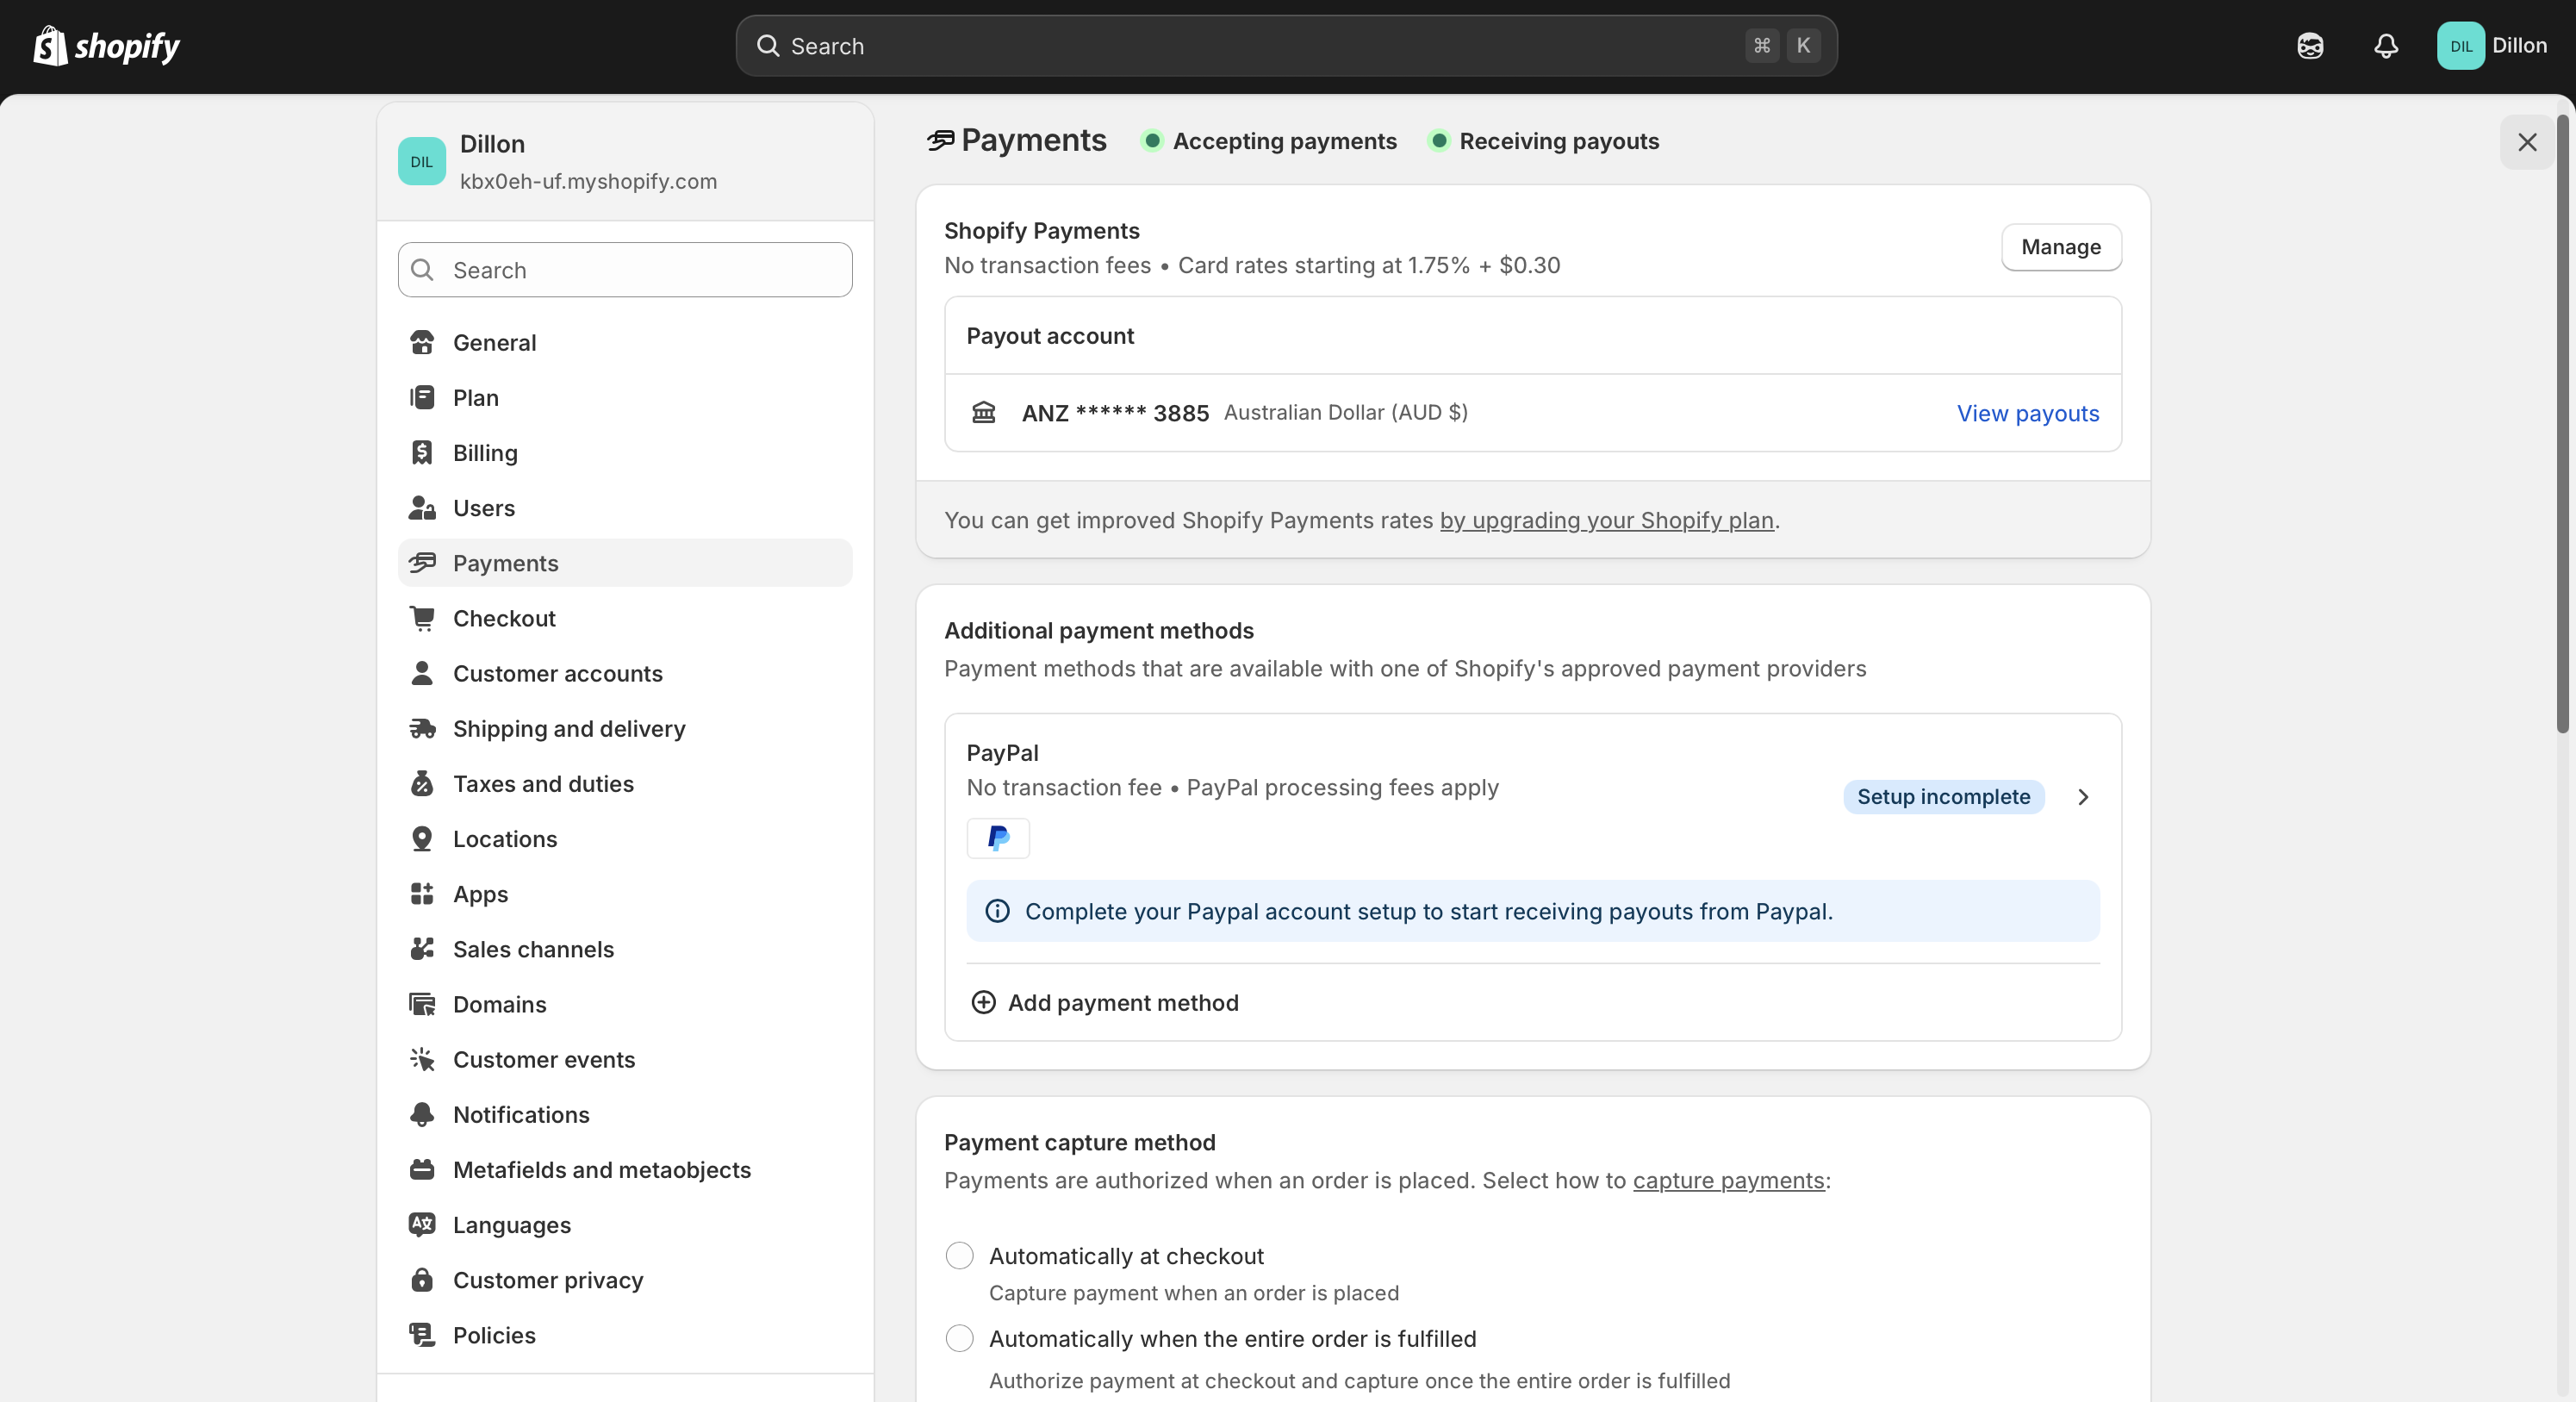Screen dimensions: 2576x1402
Task: Click the notifications bell icon in top bar
Action: (x=2386, y=46)
